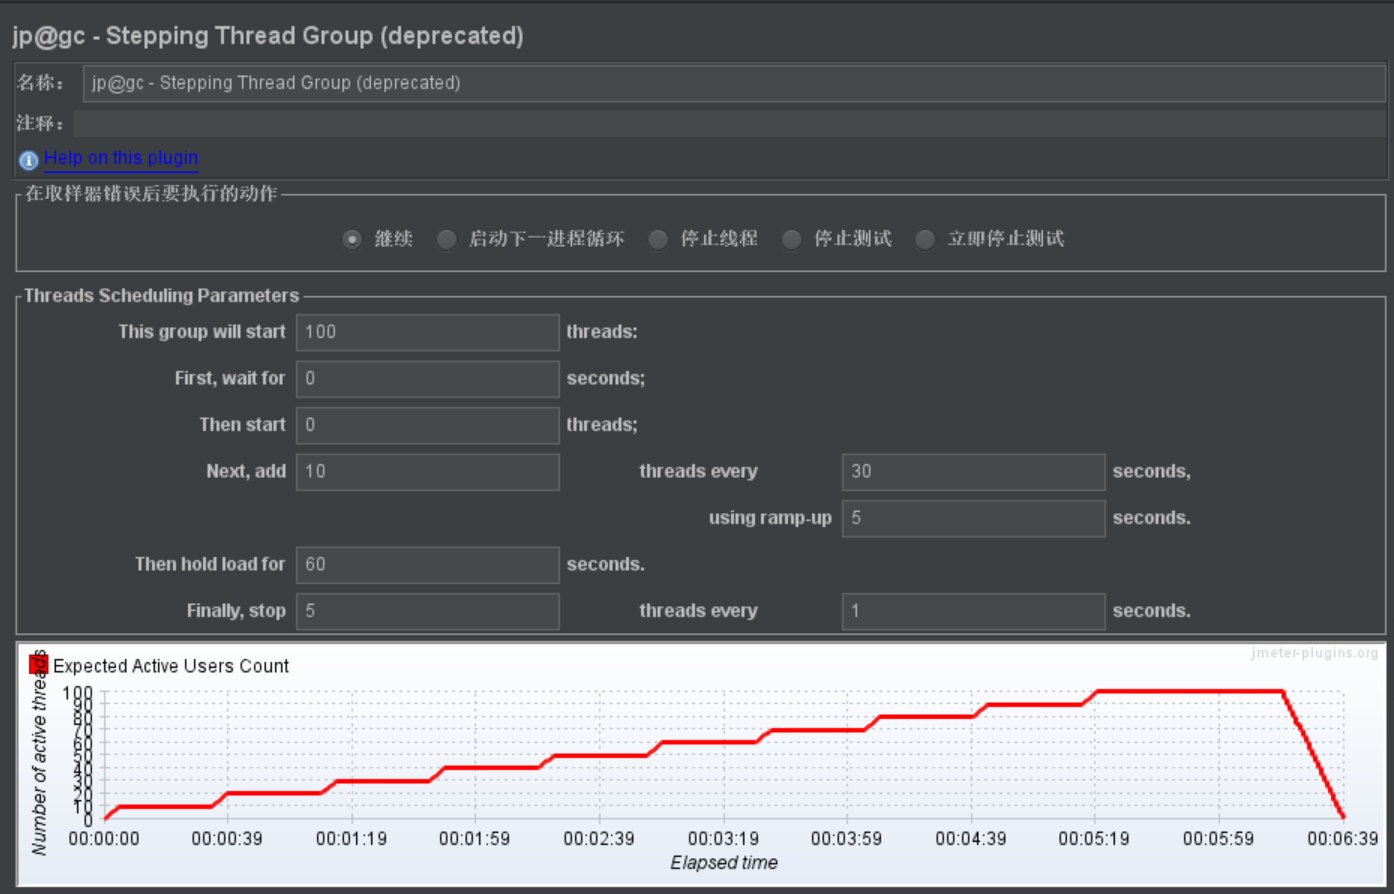Focus the 注释 comment field
Screen dimensions: 1394x894
point(729,124)
